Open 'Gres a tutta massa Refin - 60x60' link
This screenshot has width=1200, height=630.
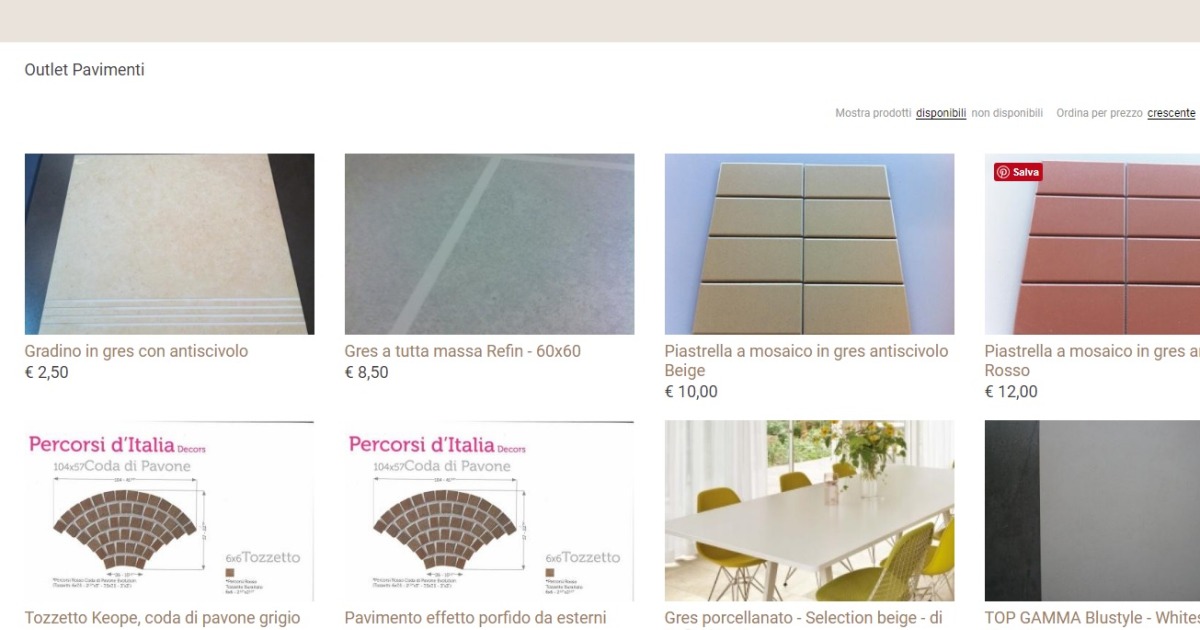(x=463, y=351)
